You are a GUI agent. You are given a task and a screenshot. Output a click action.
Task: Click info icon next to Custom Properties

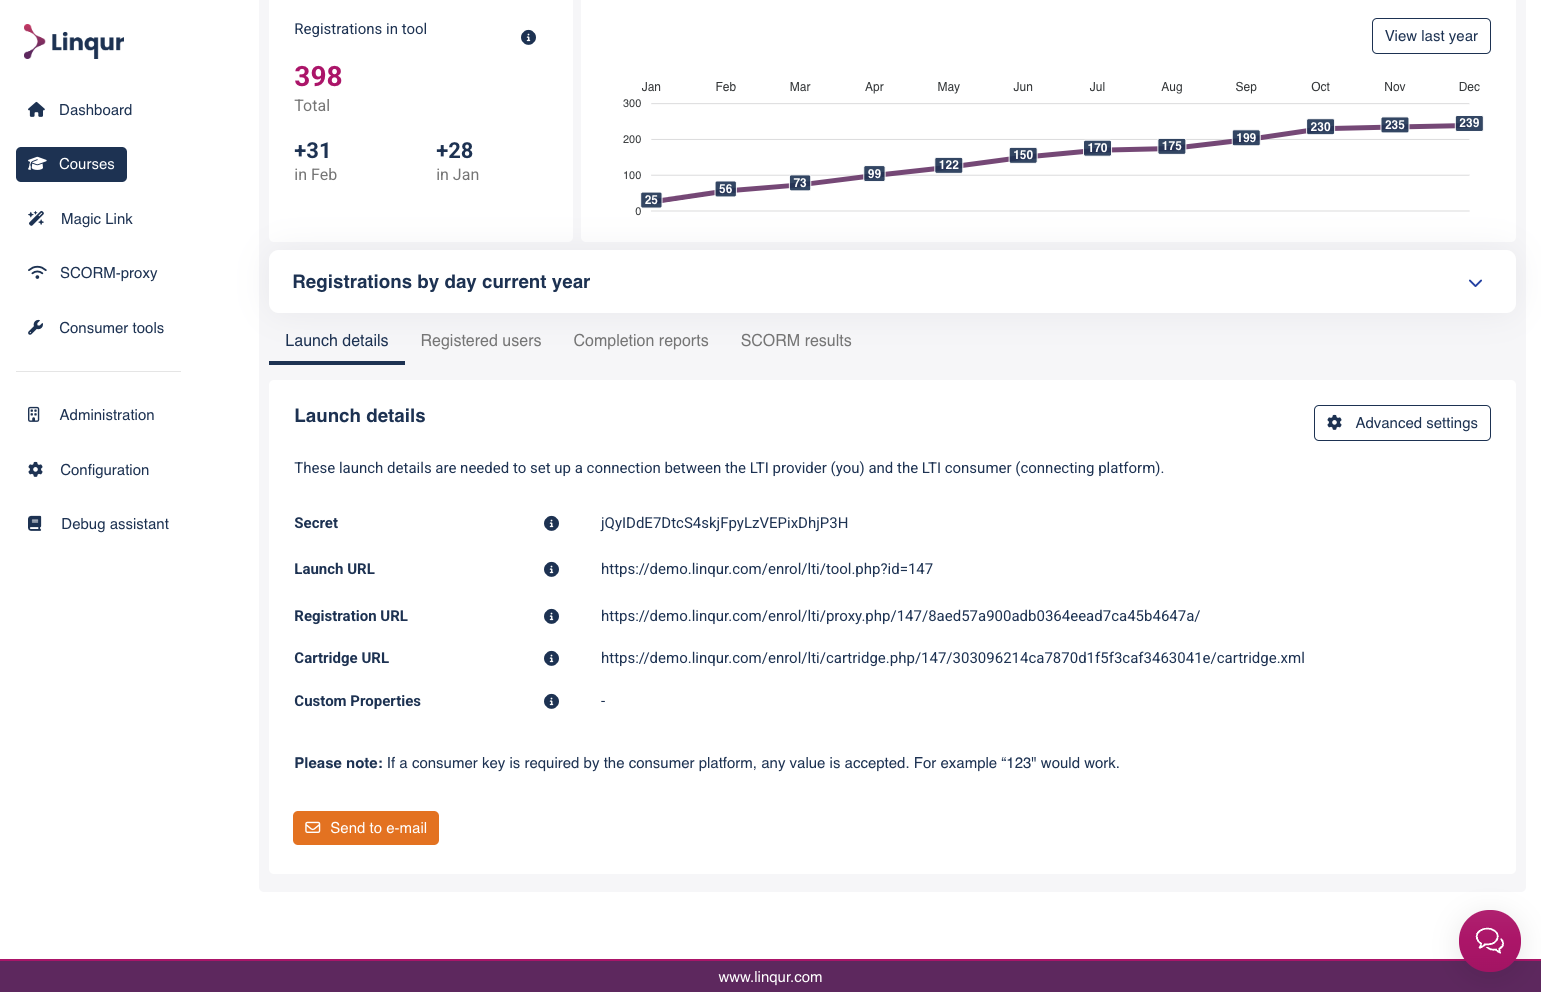[x=551, y=701]
